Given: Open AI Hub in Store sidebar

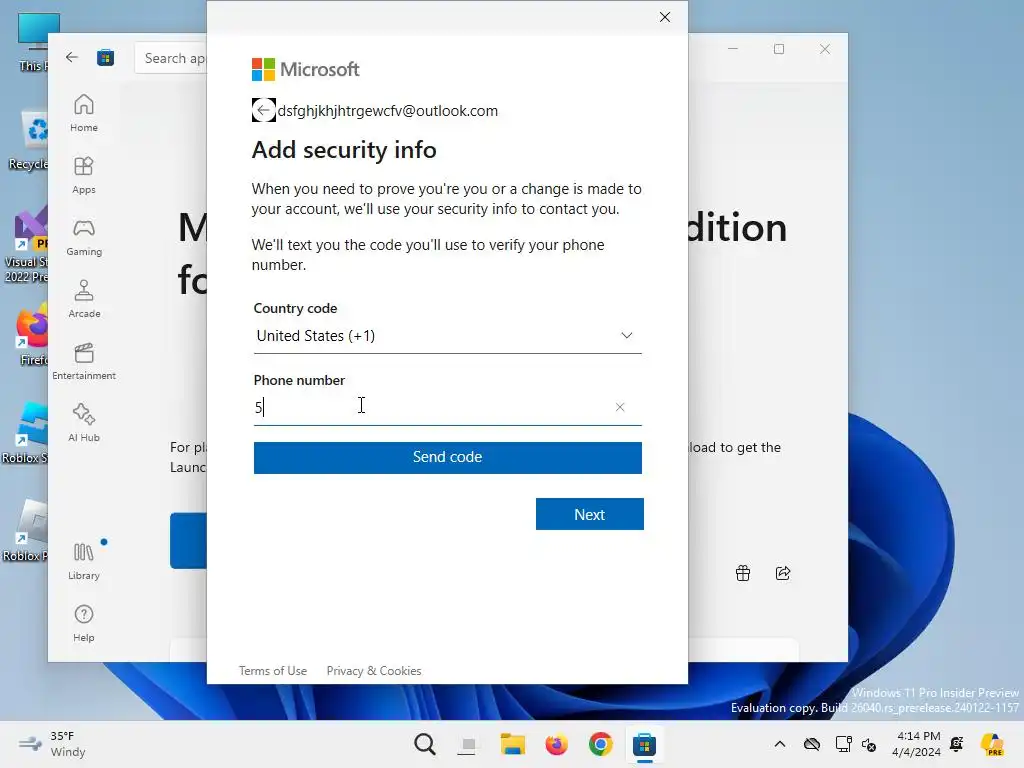Looking at the screenshot, I should [84, 423].
